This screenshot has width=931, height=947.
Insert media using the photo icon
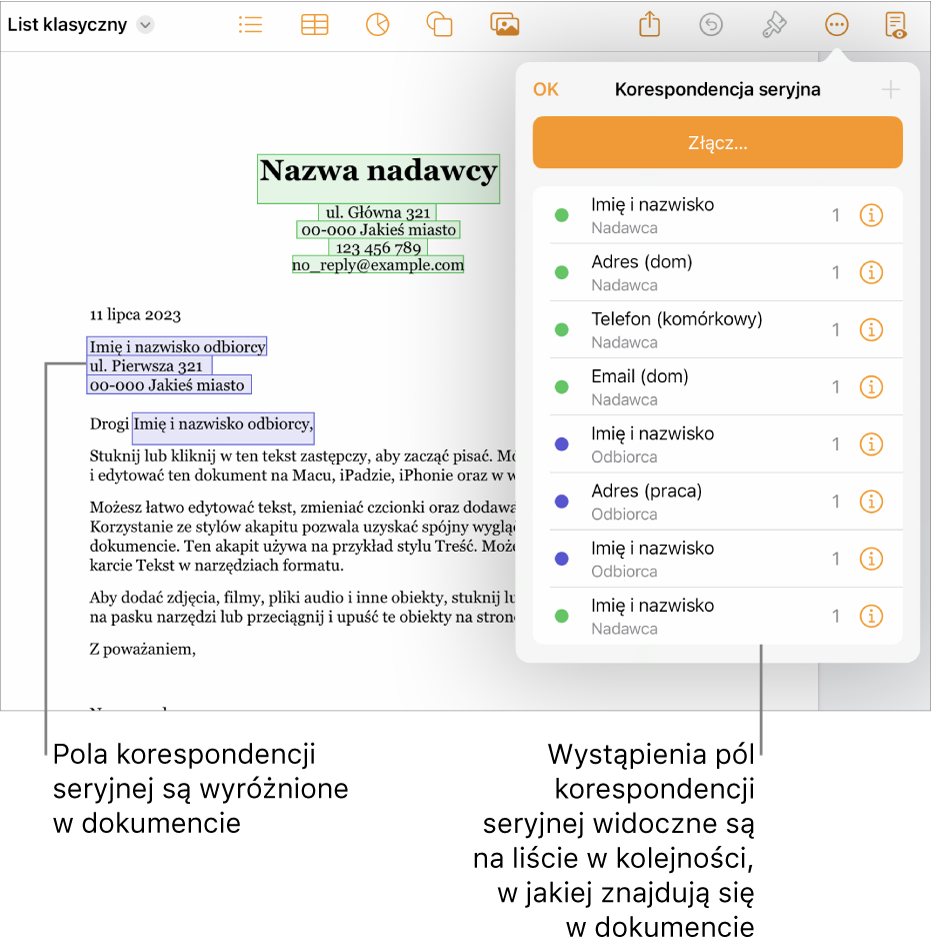point(505,25)
